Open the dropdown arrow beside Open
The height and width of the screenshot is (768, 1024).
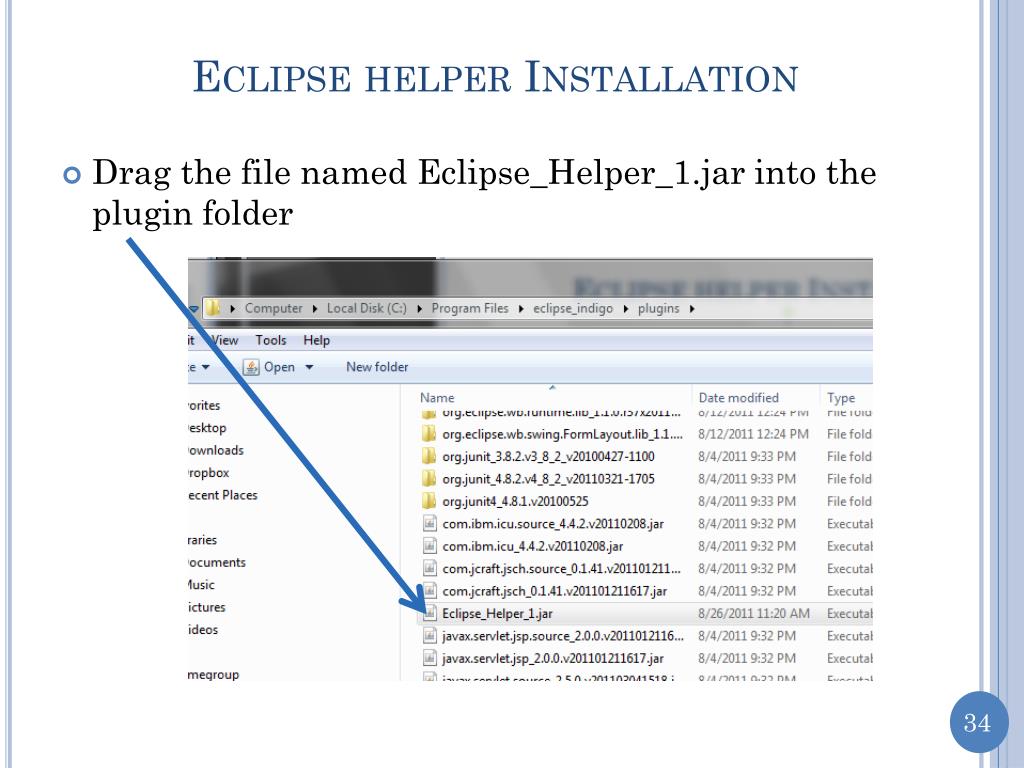tap(309, 367)
